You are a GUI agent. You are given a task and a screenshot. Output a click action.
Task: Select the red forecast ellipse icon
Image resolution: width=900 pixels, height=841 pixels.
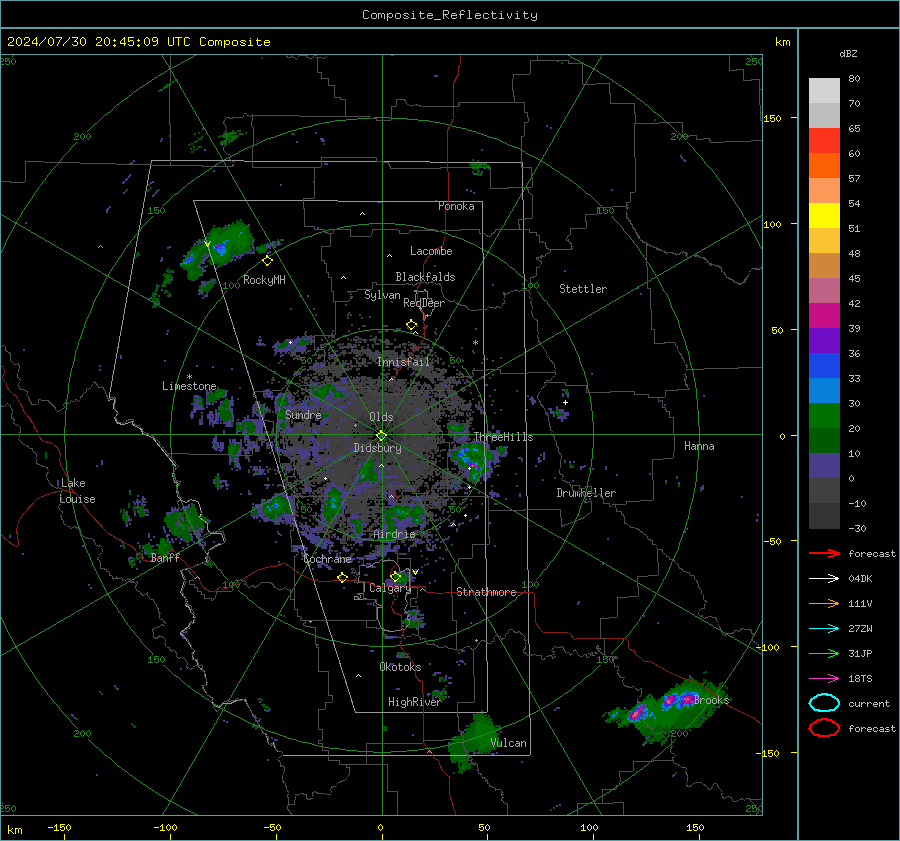824,728
